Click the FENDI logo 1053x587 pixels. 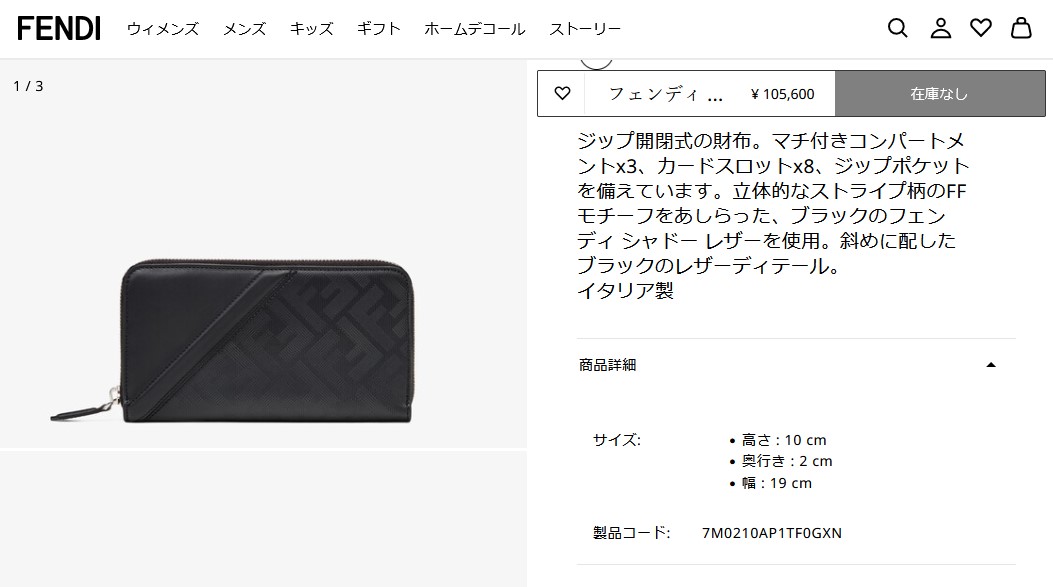coord(59,29)
